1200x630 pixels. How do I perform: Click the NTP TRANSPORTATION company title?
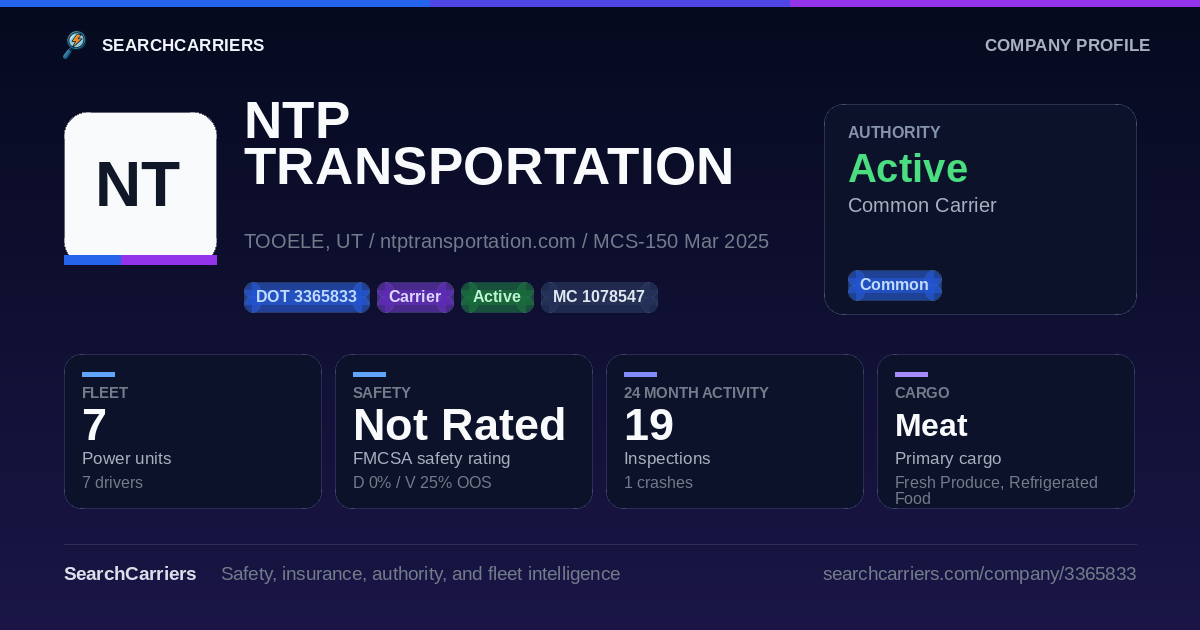click(489, 143)
